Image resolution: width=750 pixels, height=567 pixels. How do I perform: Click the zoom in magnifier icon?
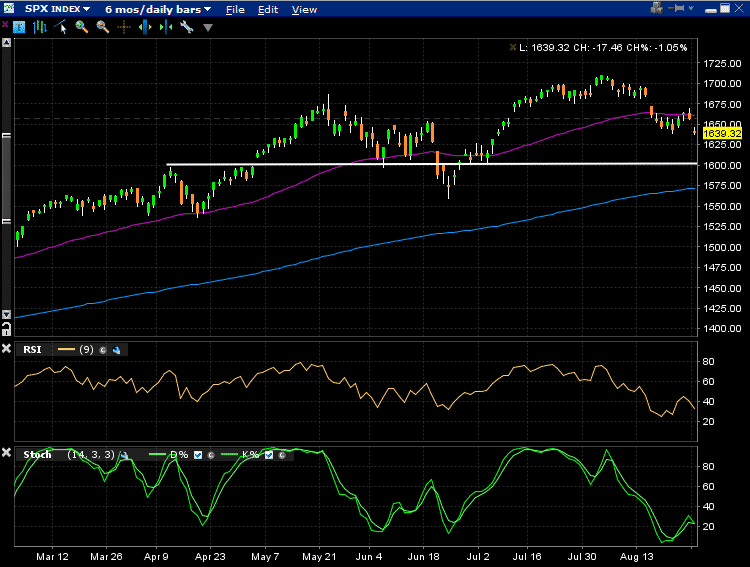tap(82, 27)
